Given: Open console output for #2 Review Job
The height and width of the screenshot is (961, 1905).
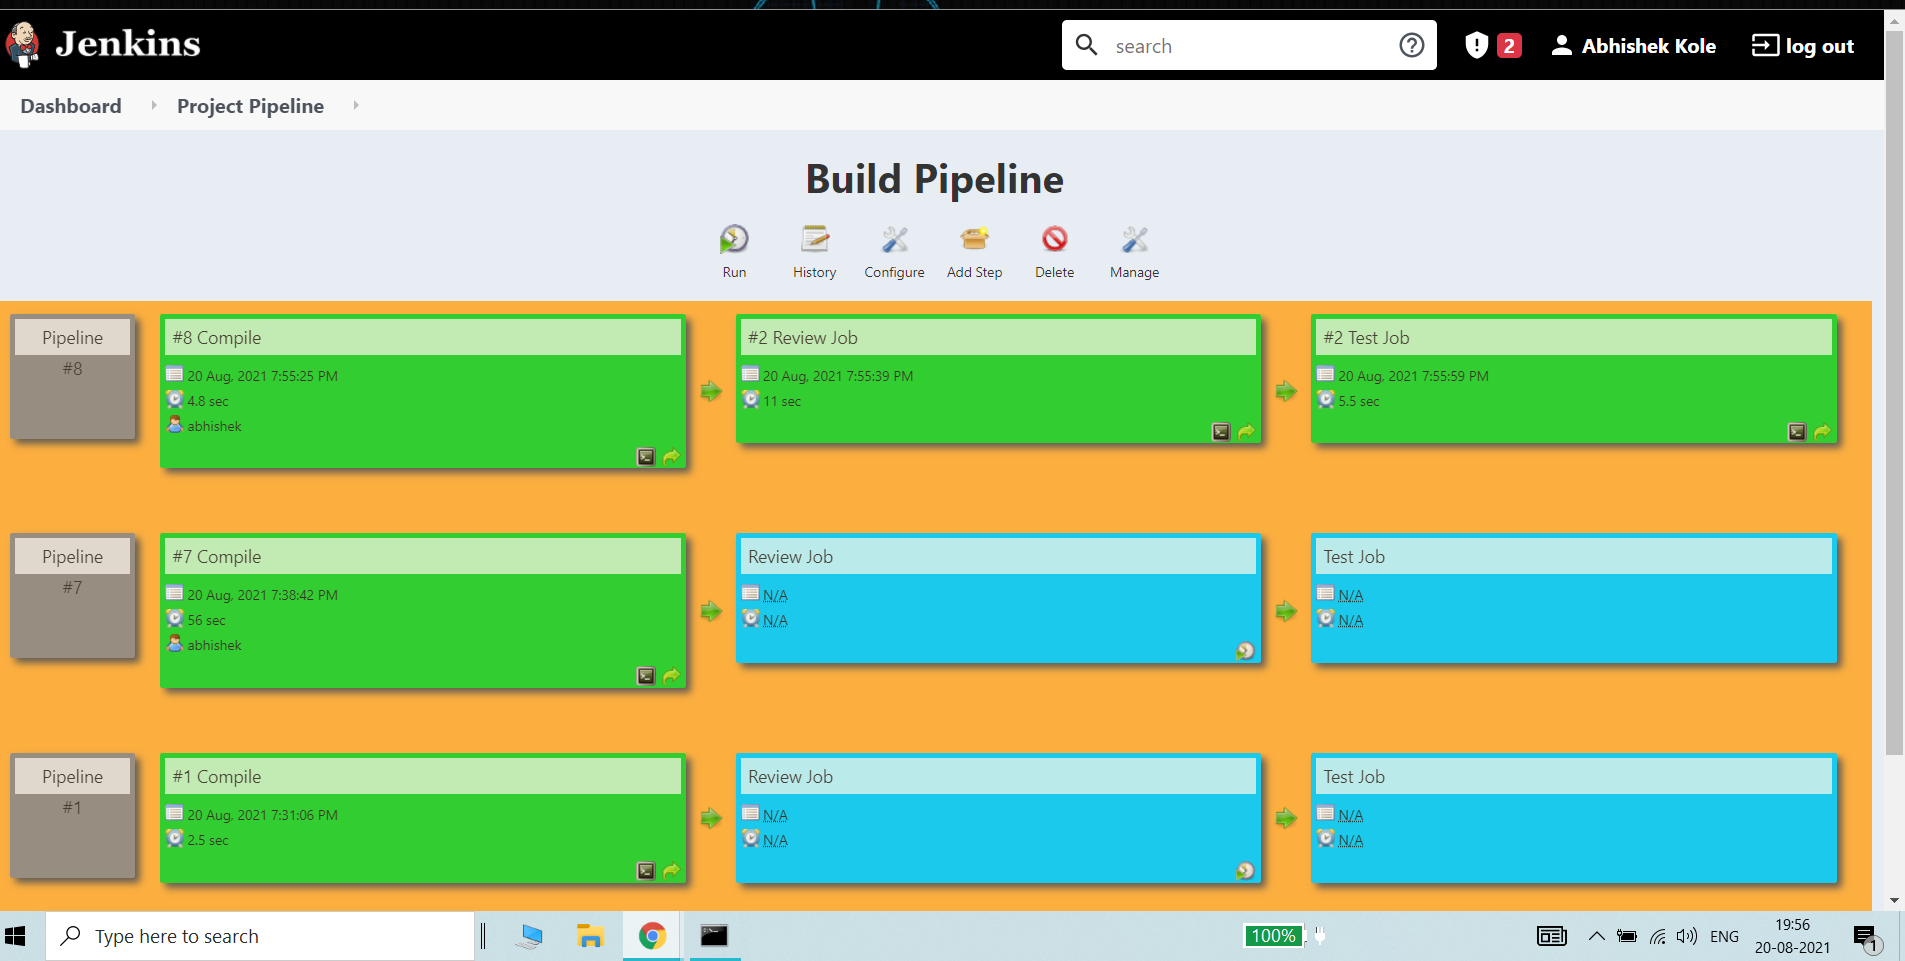Looking at the screenshot, I should [x=1221, y=432].
